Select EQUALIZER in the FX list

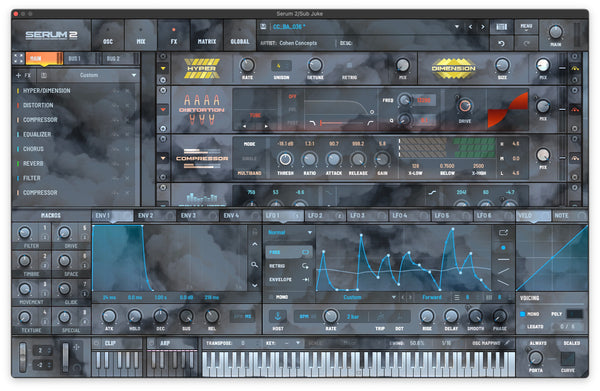(37, 134)
